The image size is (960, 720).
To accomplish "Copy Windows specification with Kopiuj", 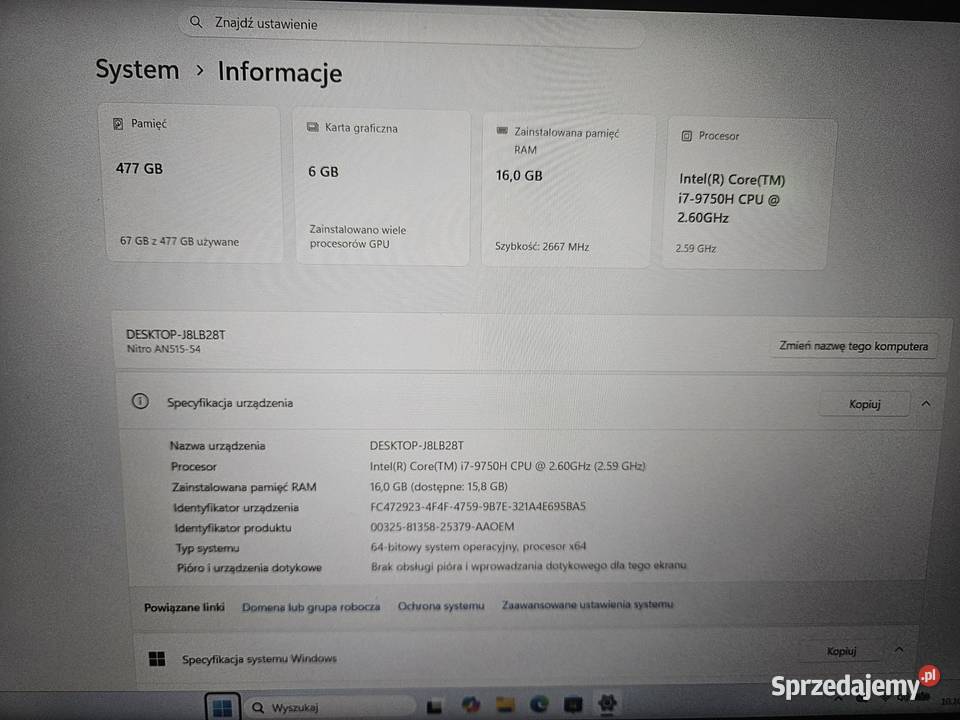I will [841, 651].
